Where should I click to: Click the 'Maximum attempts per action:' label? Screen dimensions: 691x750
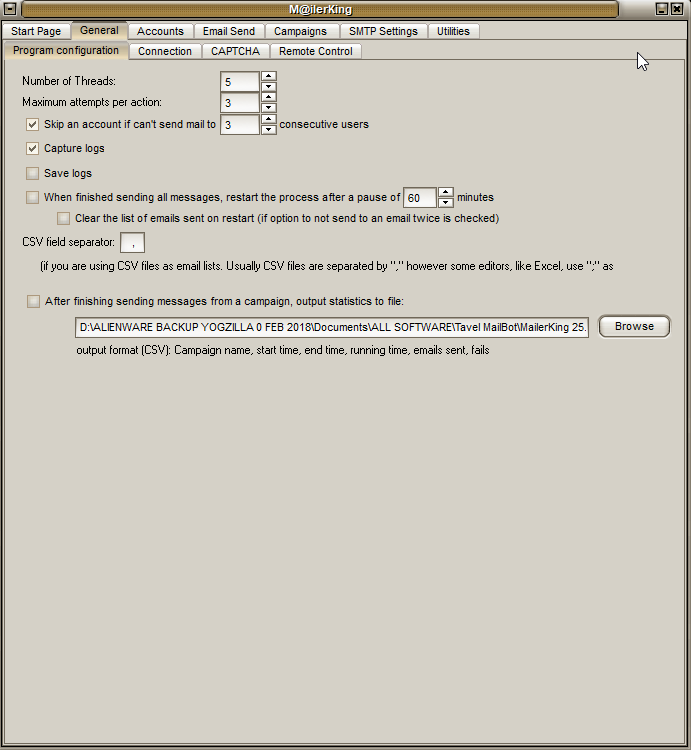[x=92, y=102]
